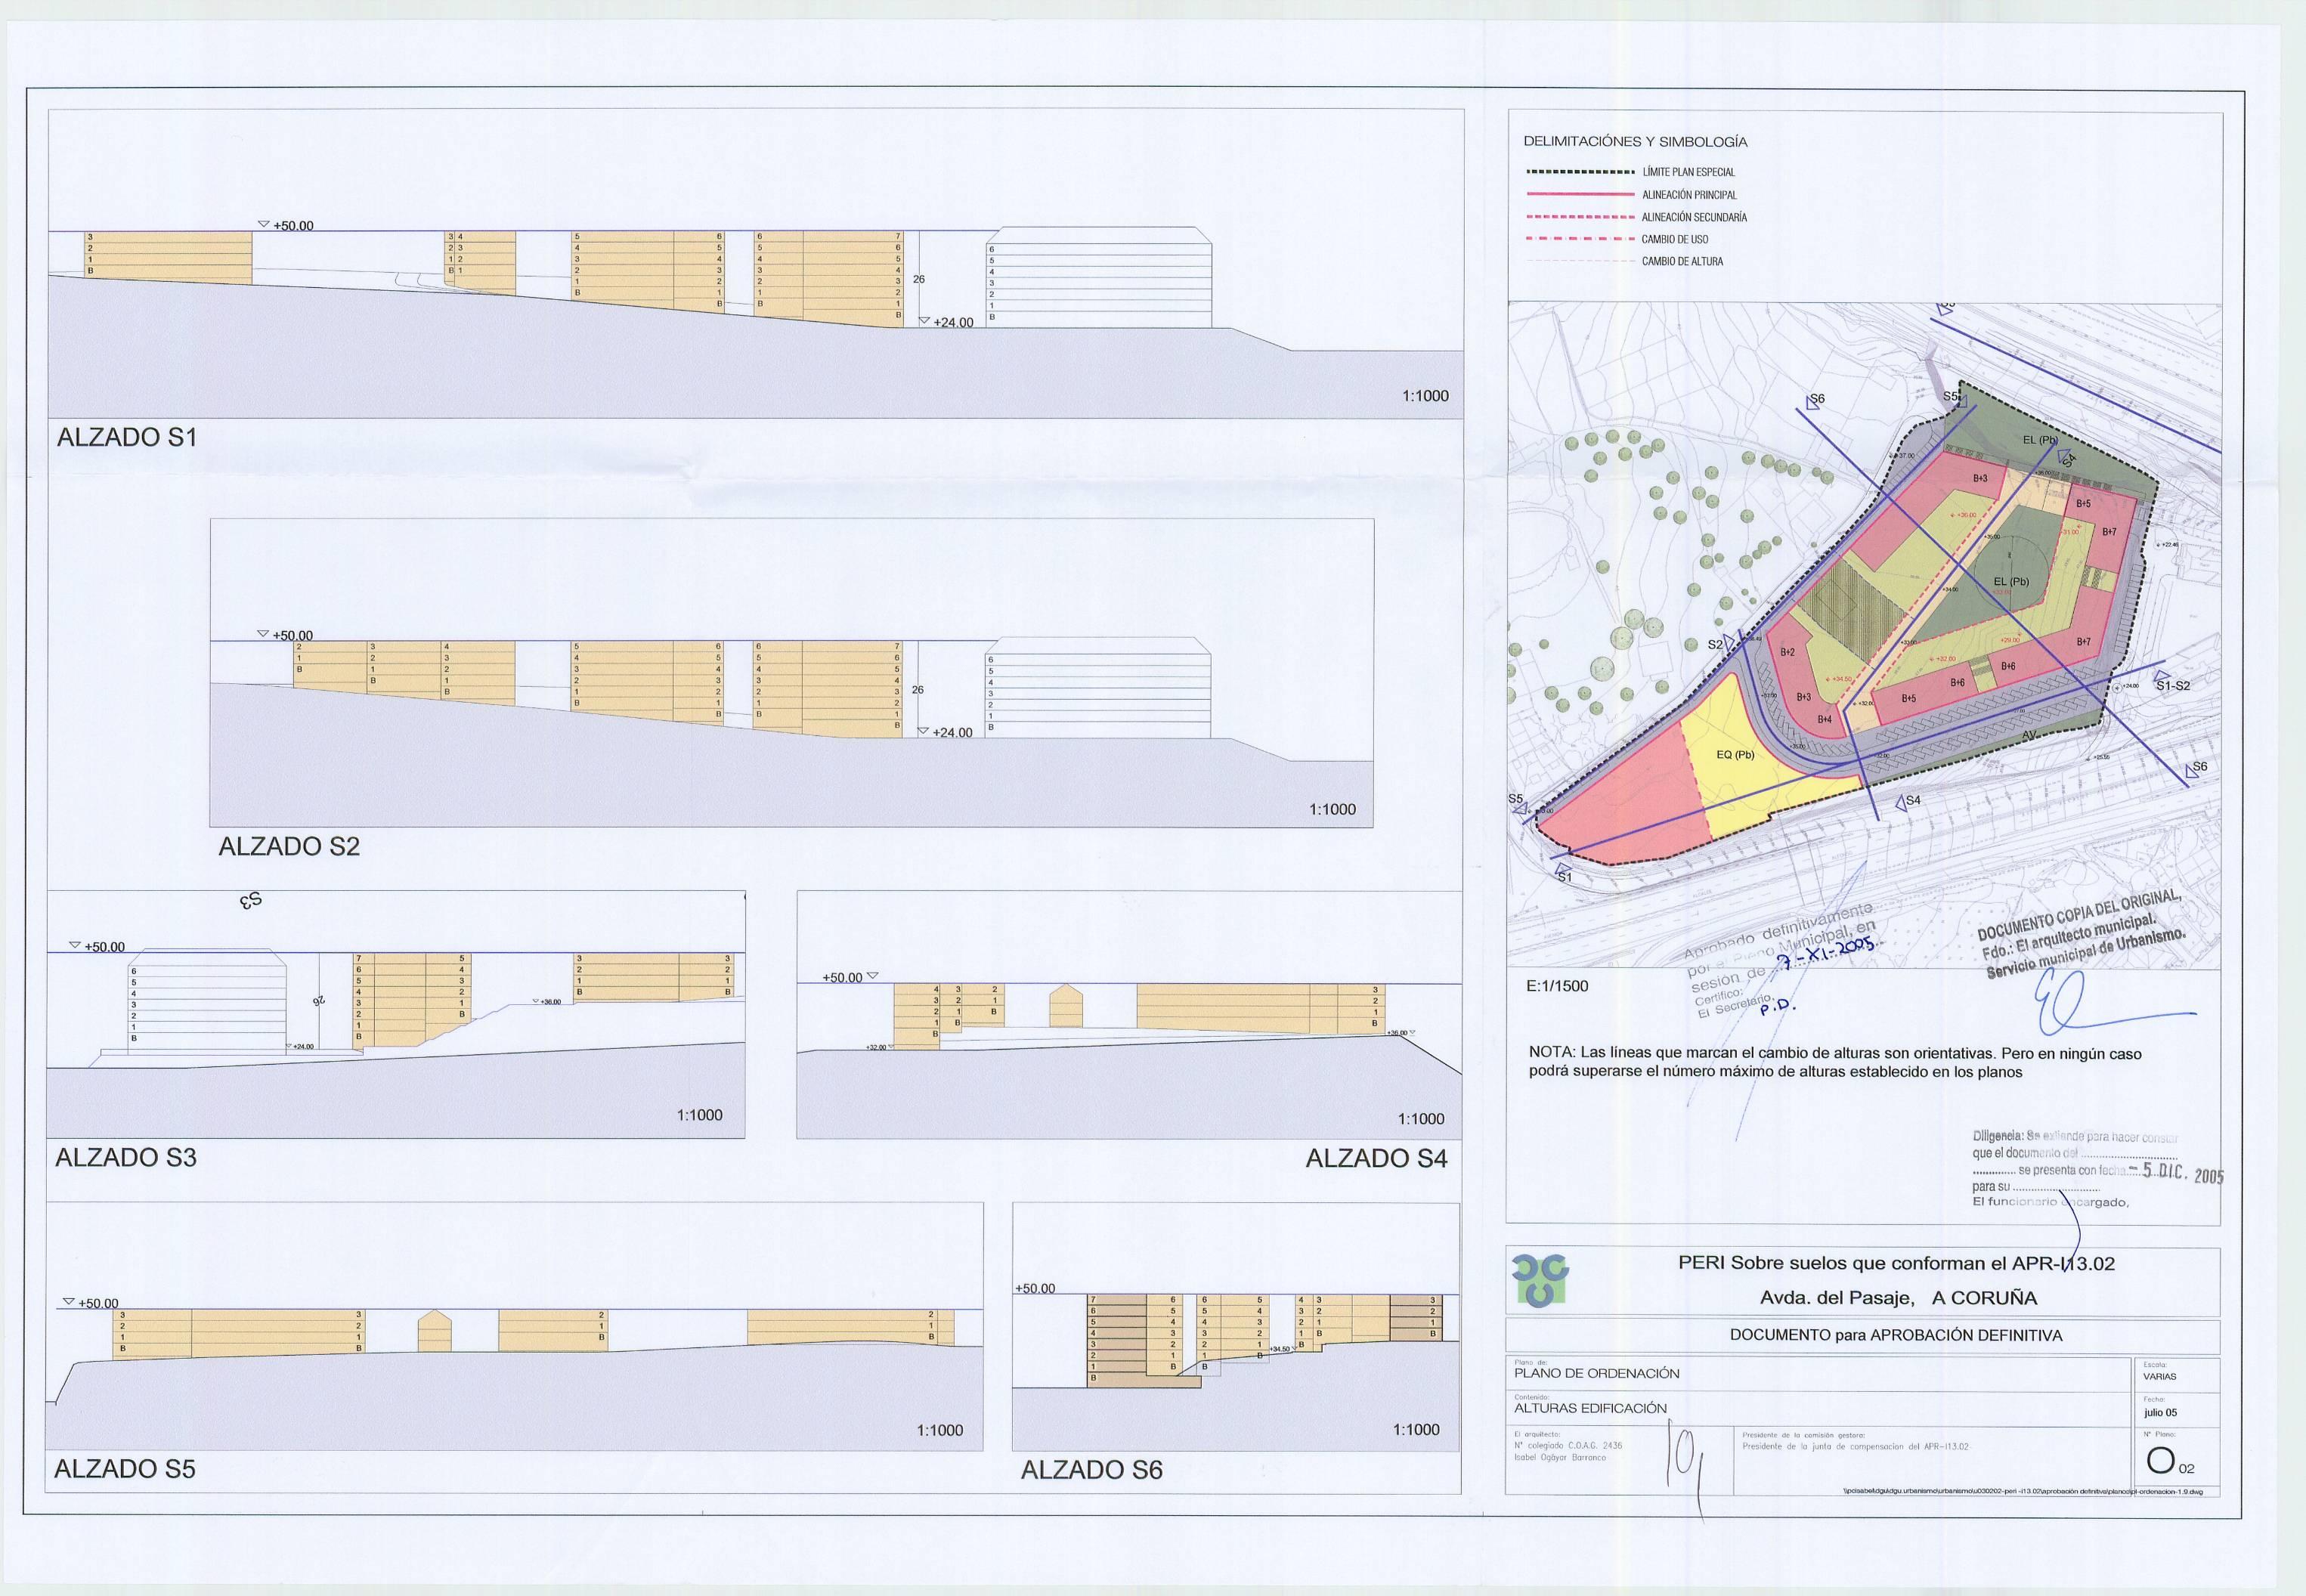Click the "+36.00" level mark in Alzado S3
The width and height of the screenshot is (2306, 1596).
[546, 1001]
